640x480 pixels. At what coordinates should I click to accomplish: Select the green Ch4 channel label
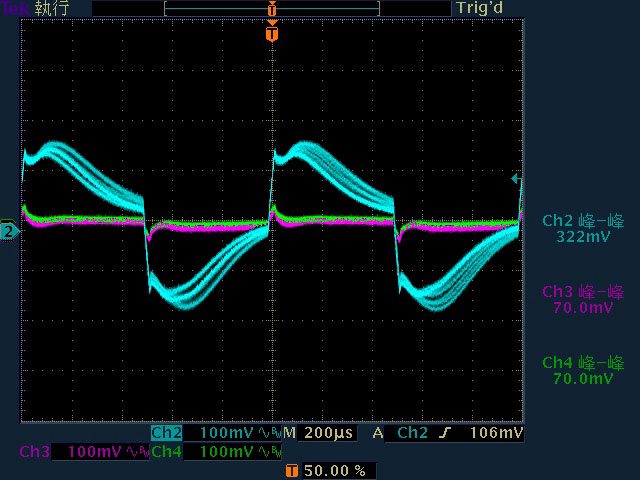(166, 452)
